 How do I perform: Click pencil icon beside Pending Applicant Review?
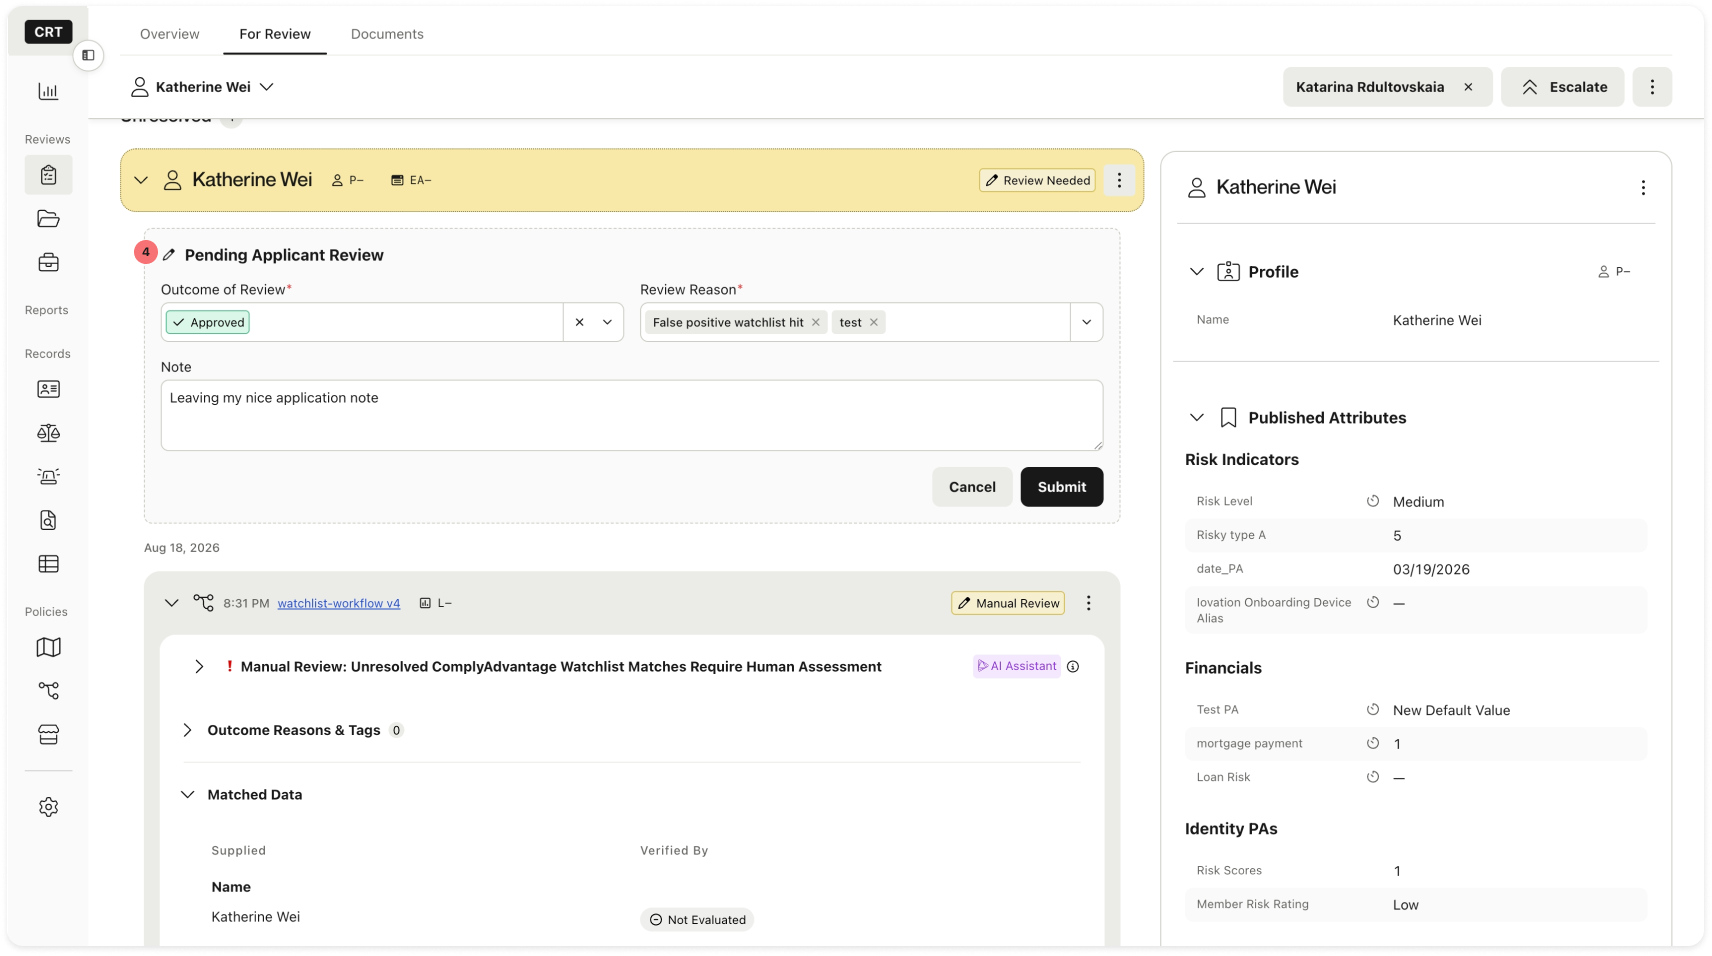click(169, 255)
